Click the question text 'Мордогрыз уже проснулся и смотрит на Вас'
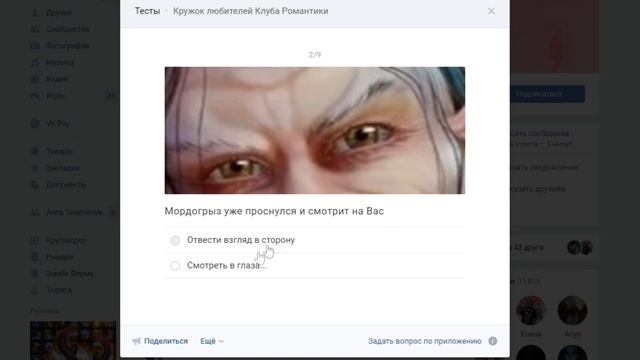Image resolution: width=640 pixels, height=360 pixels. coord(274,211)
